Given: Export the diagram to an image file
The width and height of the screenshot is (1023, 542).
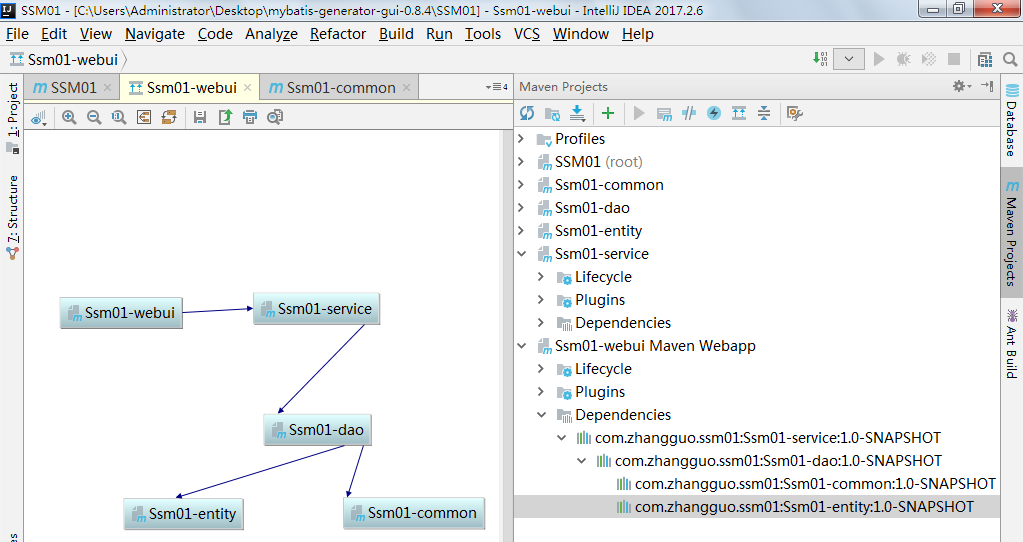Looking at the screenshot, I should coord(225,117).
